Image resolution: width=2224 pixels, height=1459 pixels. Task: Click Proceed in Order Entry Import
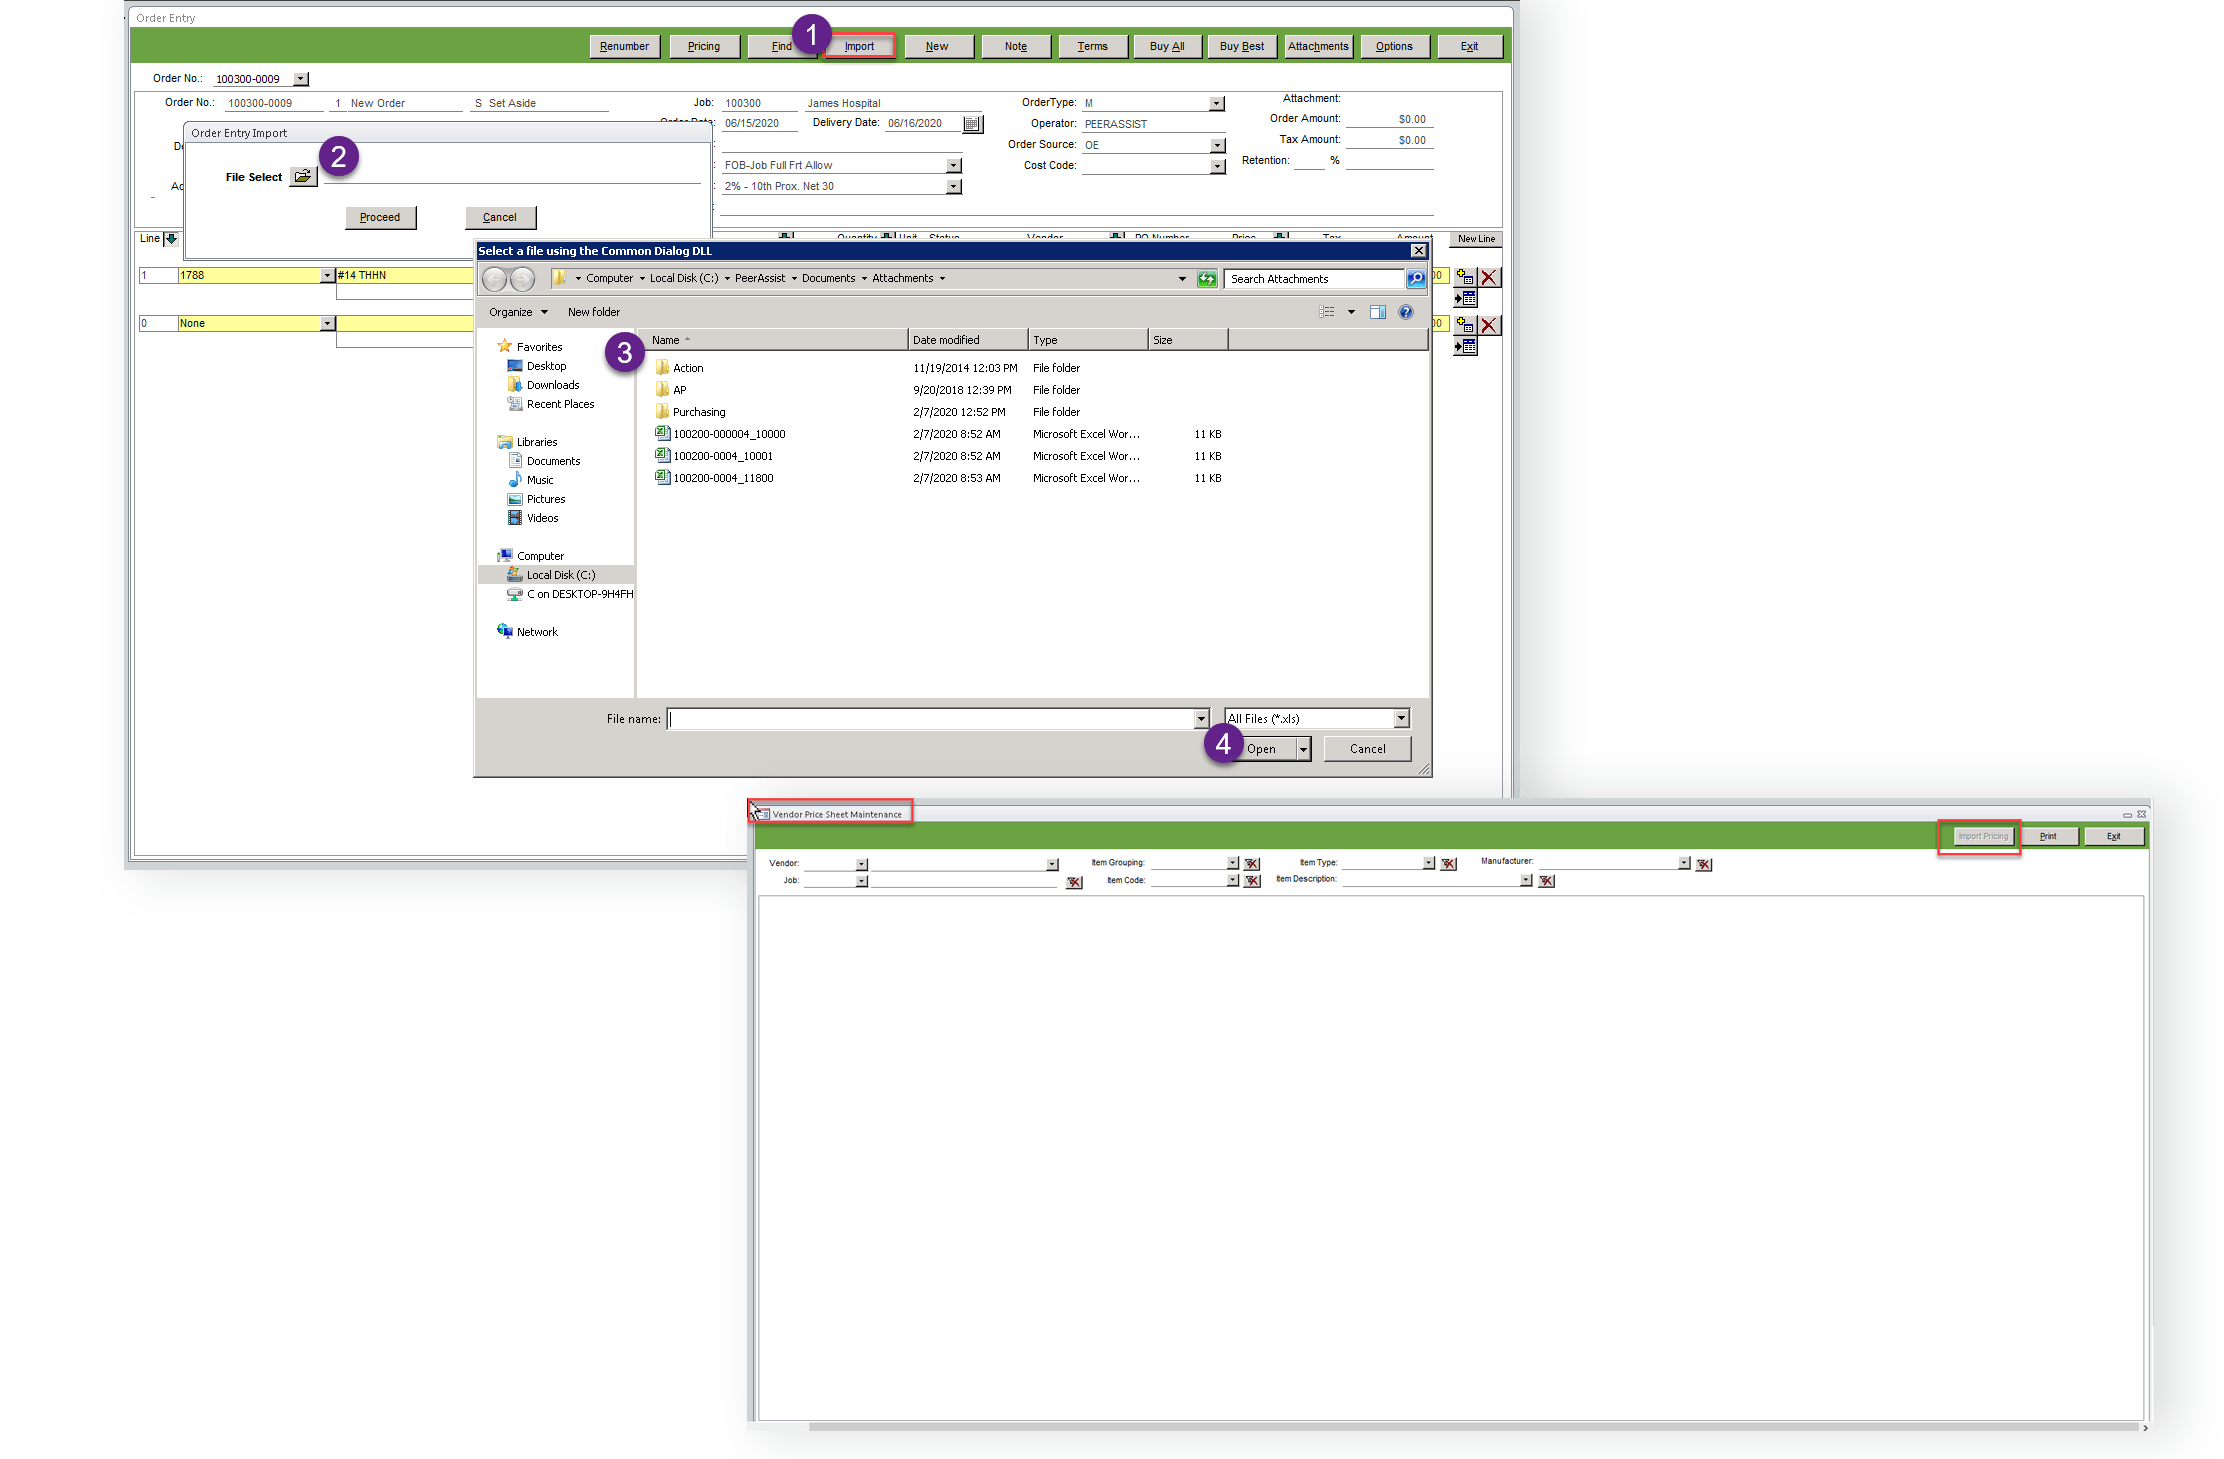point(380,217)
